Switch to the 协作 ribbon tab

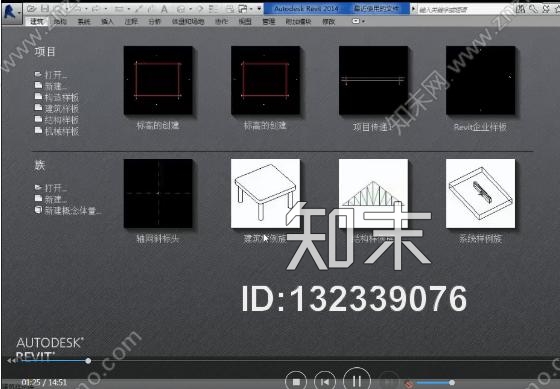[221, 21]
